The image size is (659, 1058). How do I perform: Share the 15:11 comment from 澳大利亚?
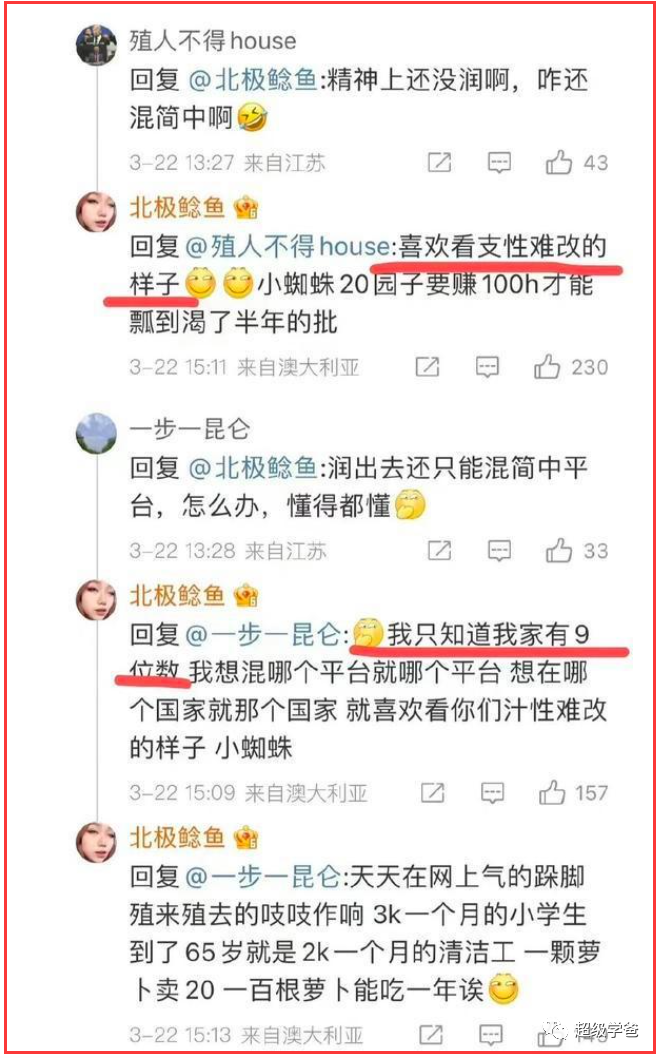428,367
